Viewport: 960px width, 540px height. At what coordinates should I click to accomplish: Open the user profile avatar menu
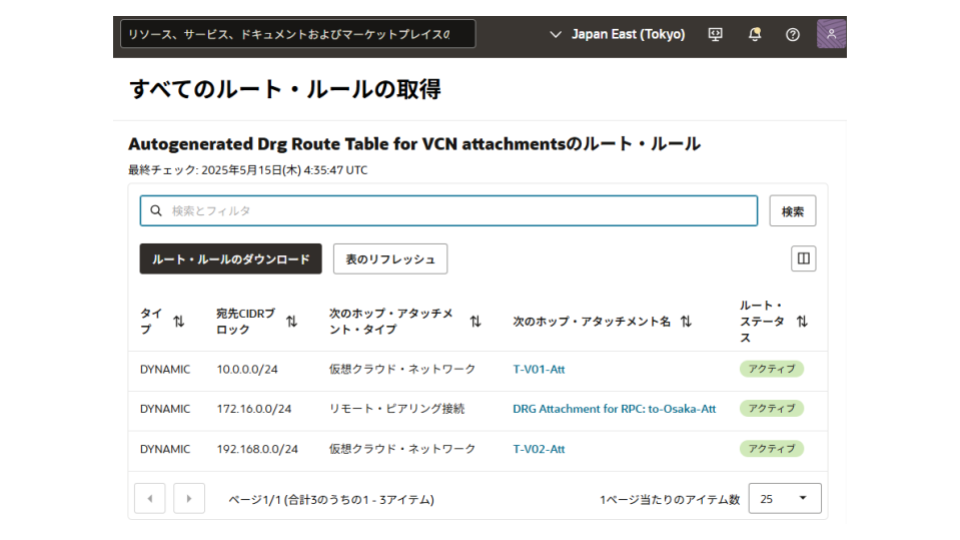tap(831, 34)
